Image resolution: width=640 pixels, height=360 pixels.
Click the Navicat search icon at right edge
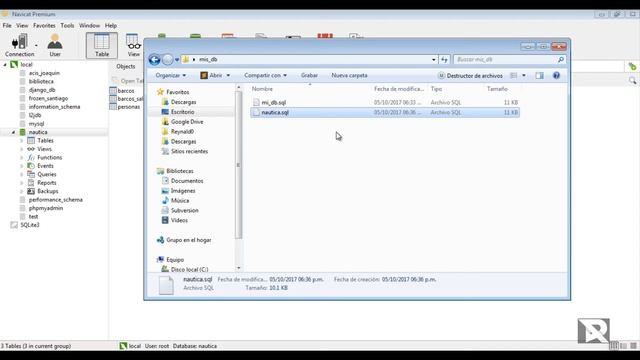point(632,81)
